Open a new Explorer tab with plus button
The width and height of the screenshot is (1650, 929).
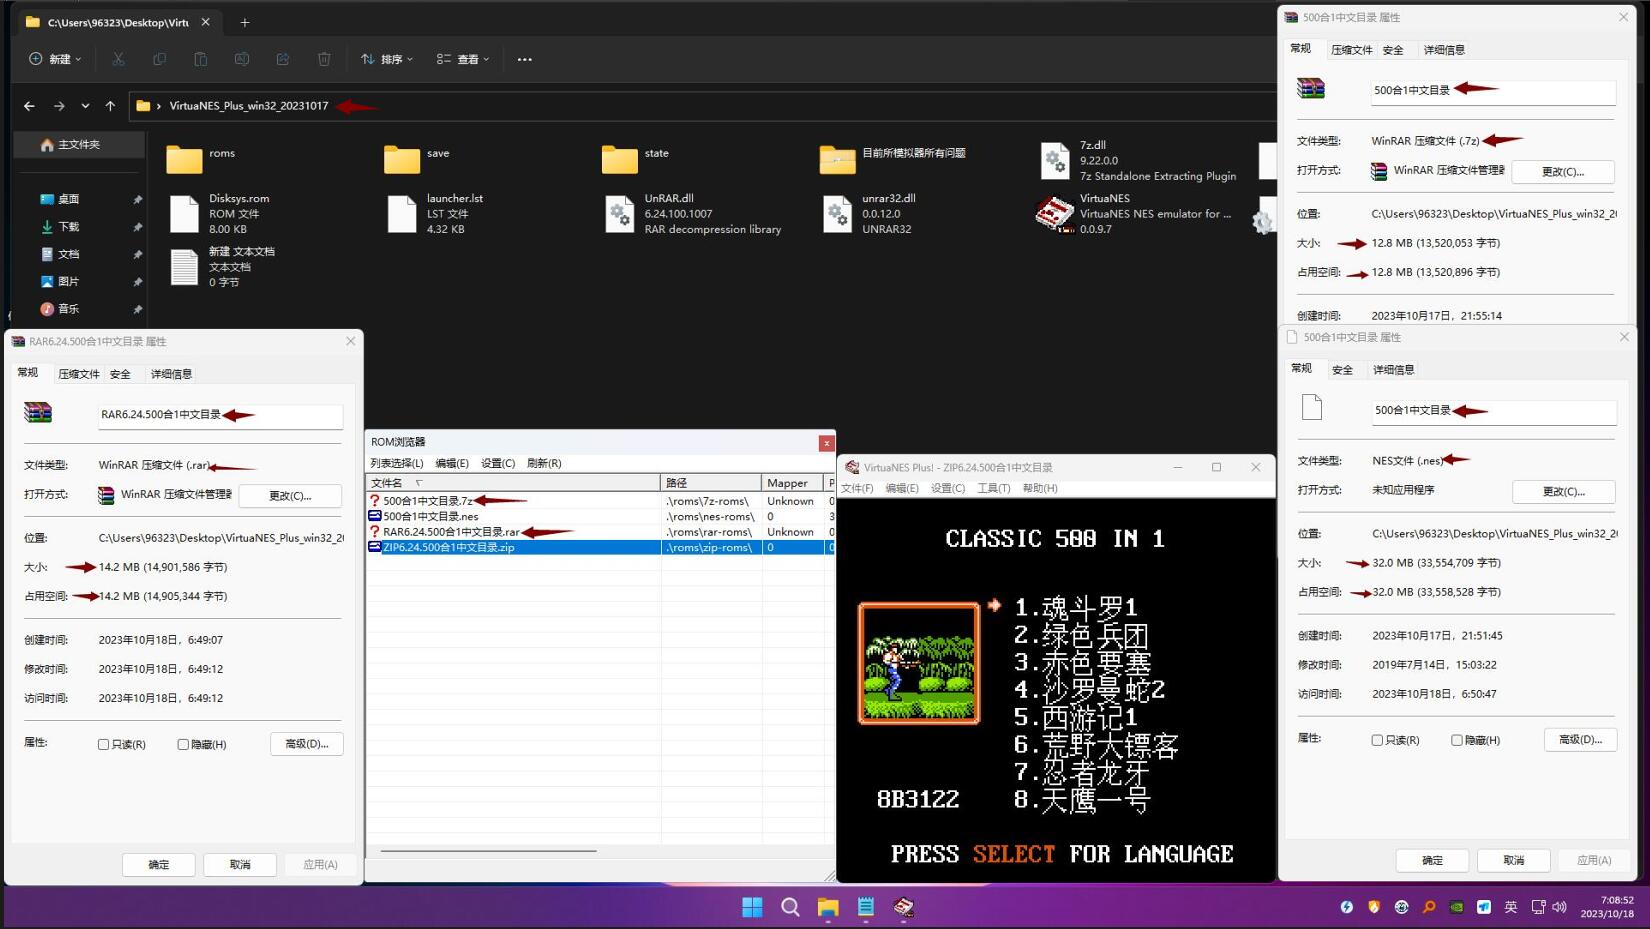tap(245, 22)
